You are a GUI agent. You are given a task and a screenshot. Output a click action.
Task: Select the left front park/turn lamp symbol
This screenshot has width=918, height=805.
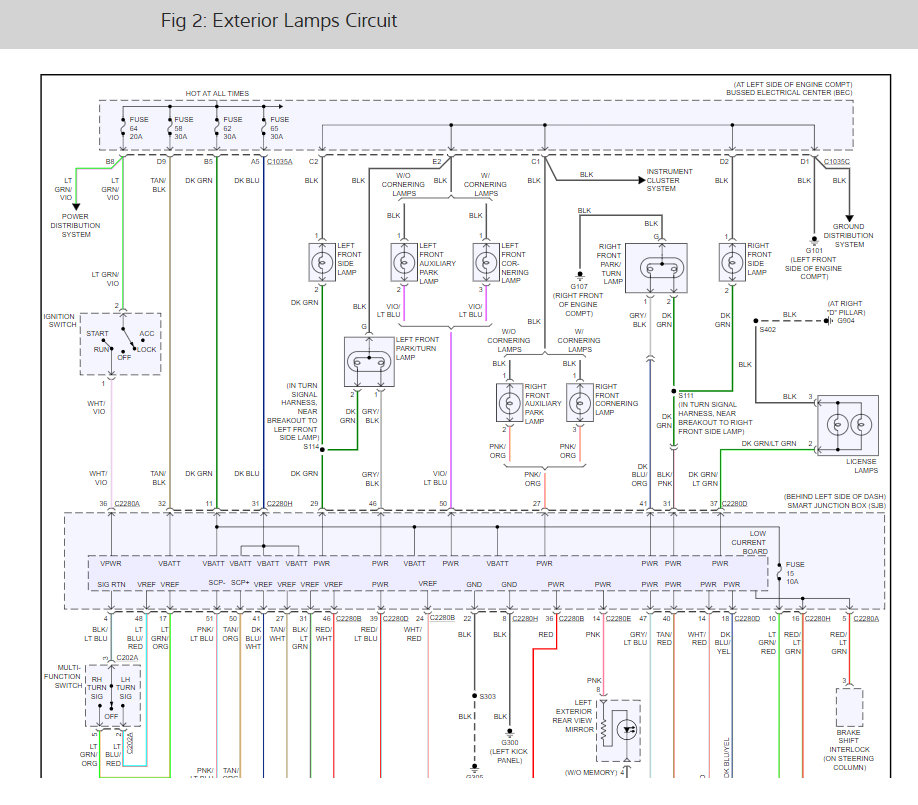(x=369, y=362)
